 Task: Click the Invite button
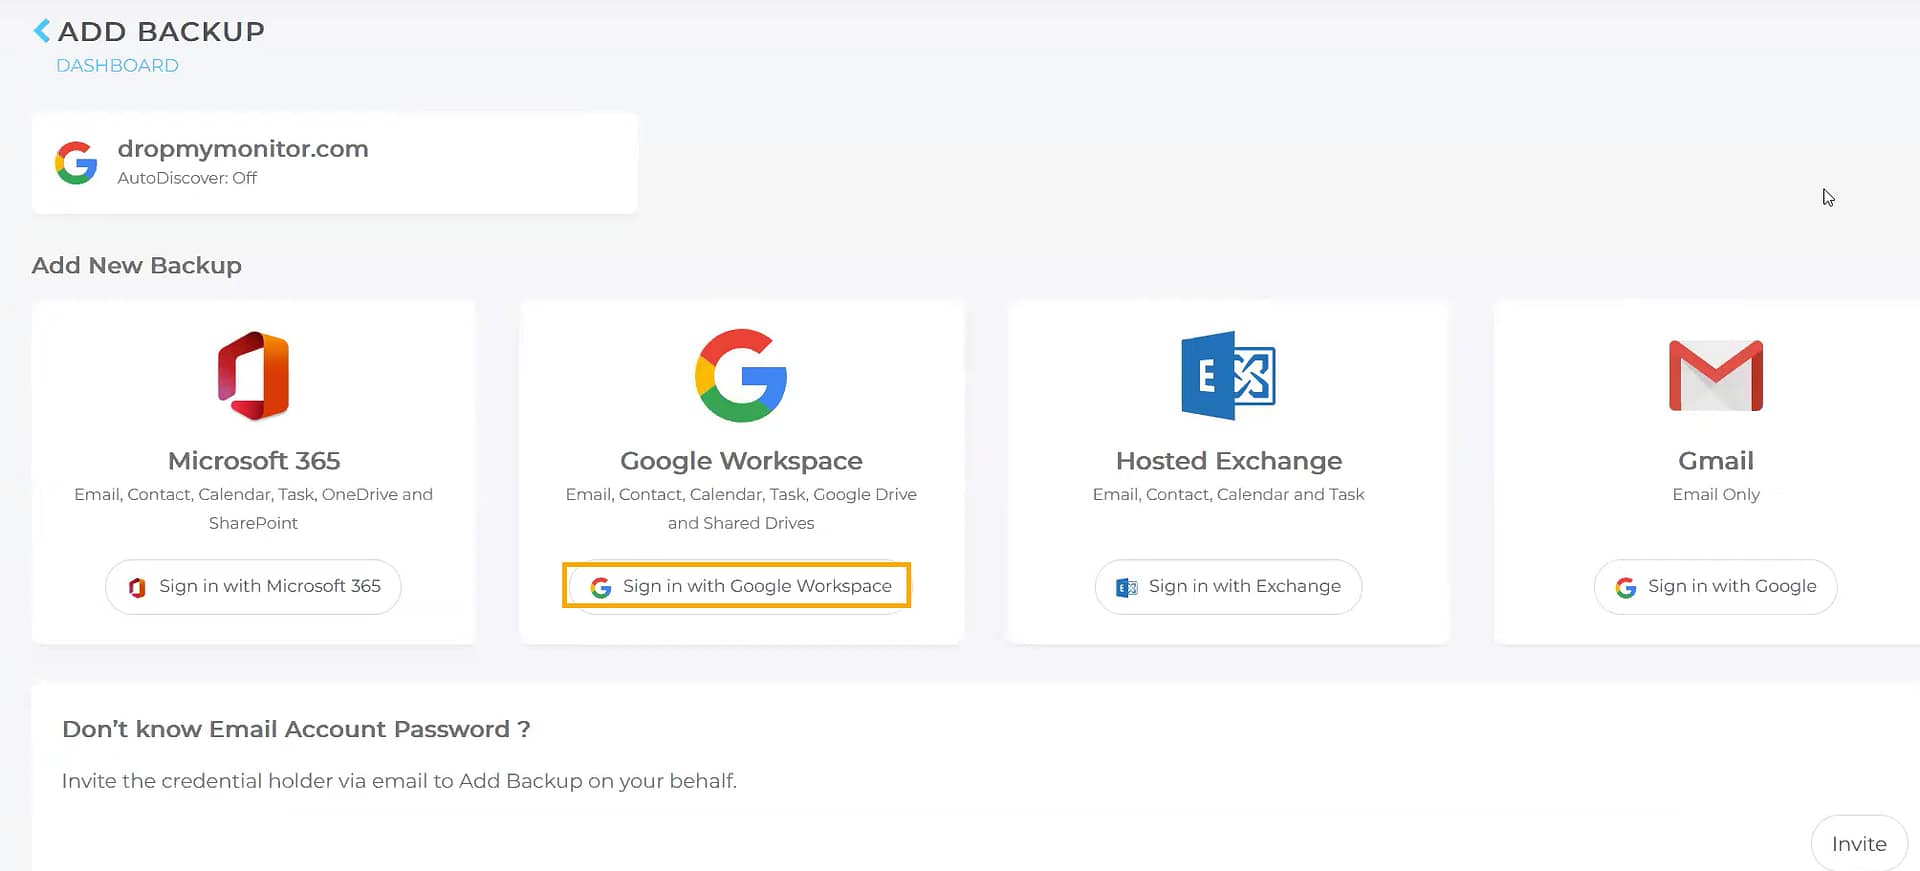(x=1858, y=844)
